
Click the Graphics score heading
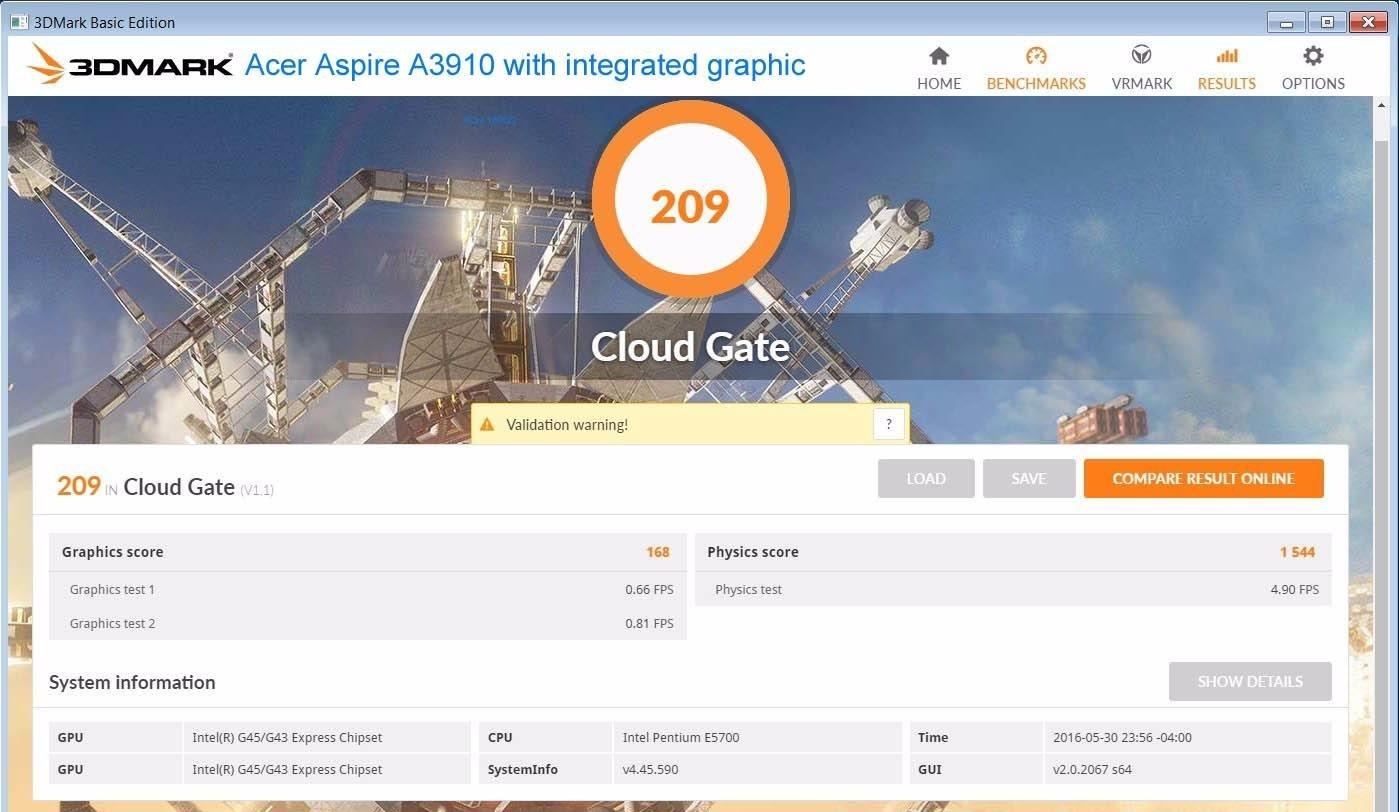click(112, 552)
